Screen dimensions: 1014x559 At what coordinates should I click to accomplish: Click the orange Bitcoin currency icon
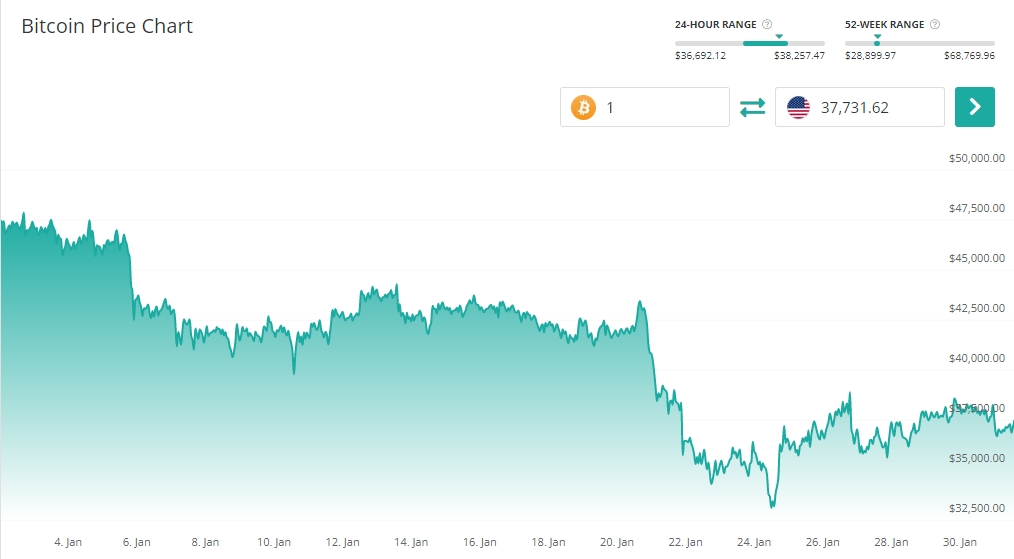[583, 107]
